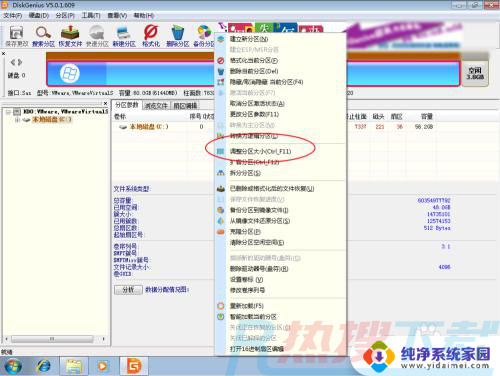Open Internet Explorer from taskbar
This screenshot has width=500, height=376.
pos(44,366)
